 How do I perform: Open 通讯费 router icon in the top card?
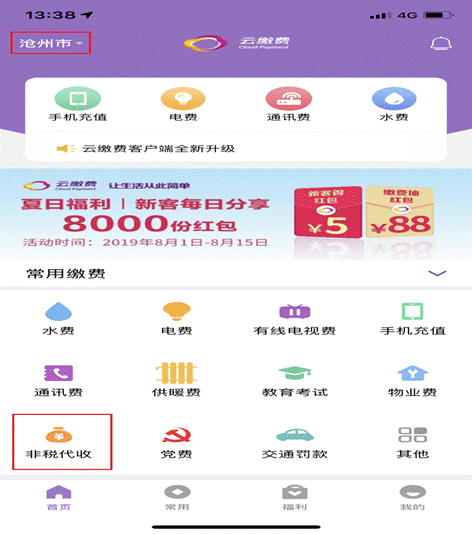288,104
